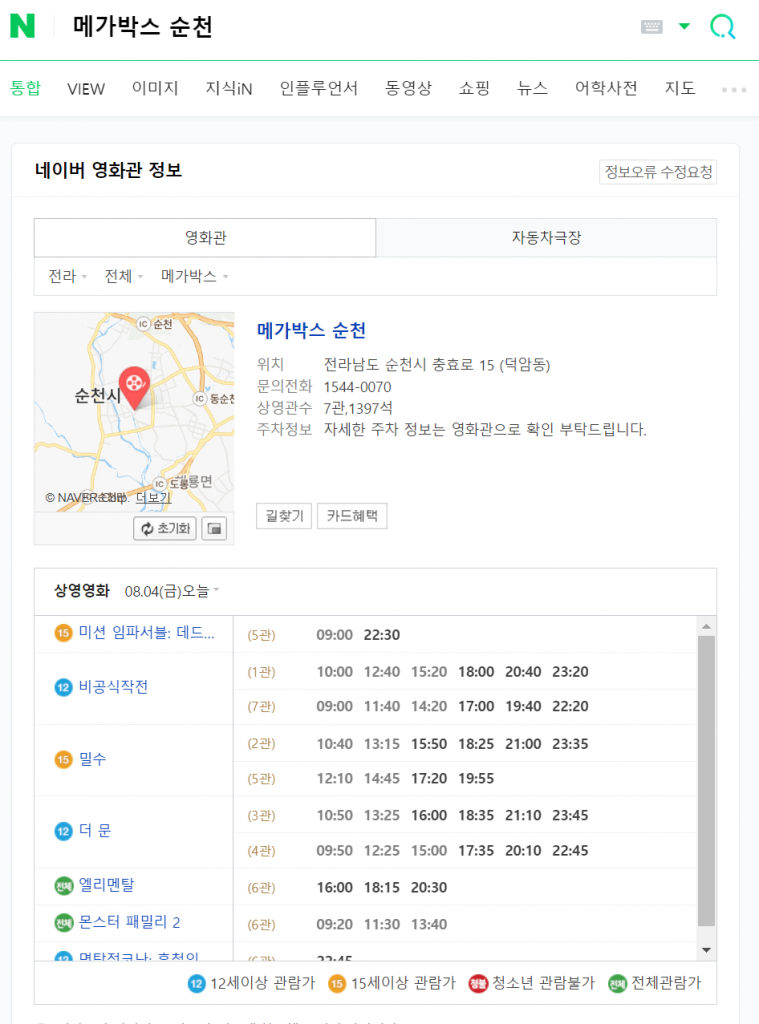Image resolution: width=759 pixels, height=1024 pixels.
Task: Select 더 문 3관 23:45 showtime
Action: tap(570, 816)
